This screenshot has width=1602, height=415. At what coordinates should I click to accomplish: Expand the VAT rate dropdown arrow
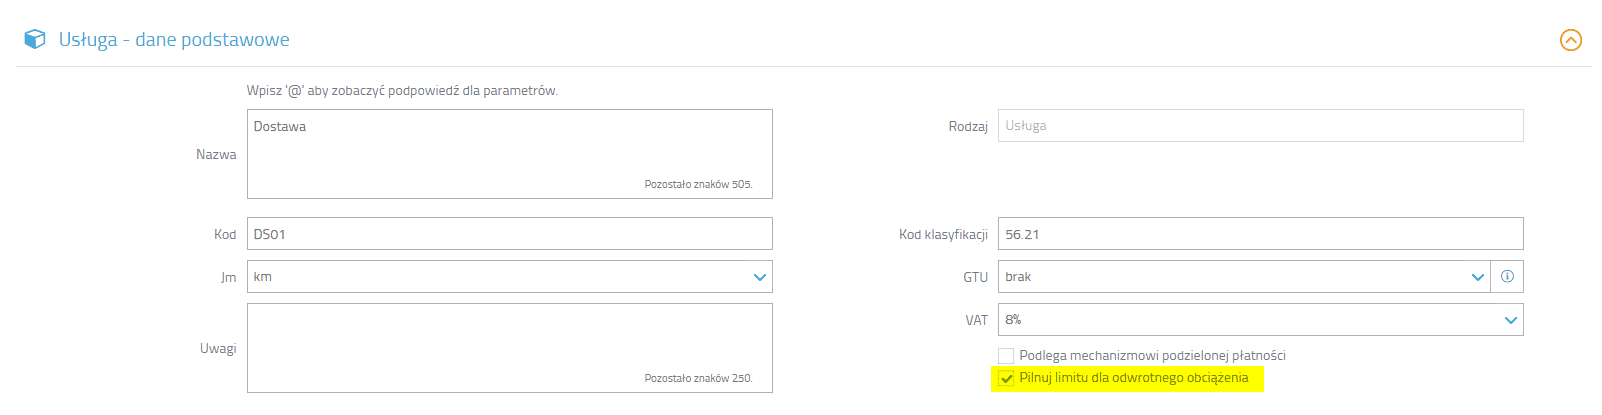pyautogui.click(x=1510, y=320)
